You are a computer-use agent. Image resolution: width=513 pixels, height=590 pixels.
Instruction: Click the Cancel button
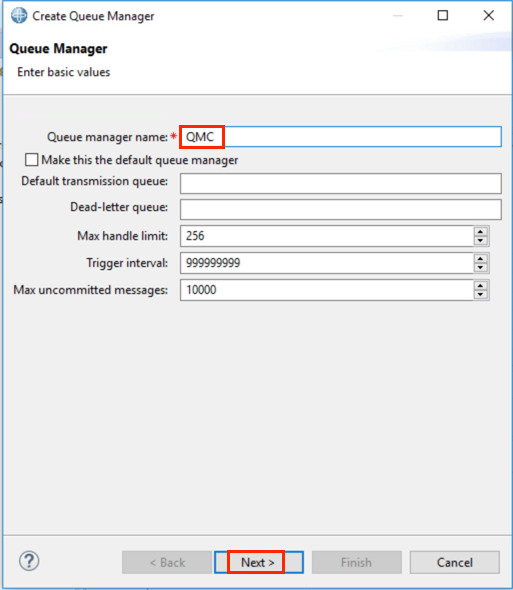click(455, 563)
